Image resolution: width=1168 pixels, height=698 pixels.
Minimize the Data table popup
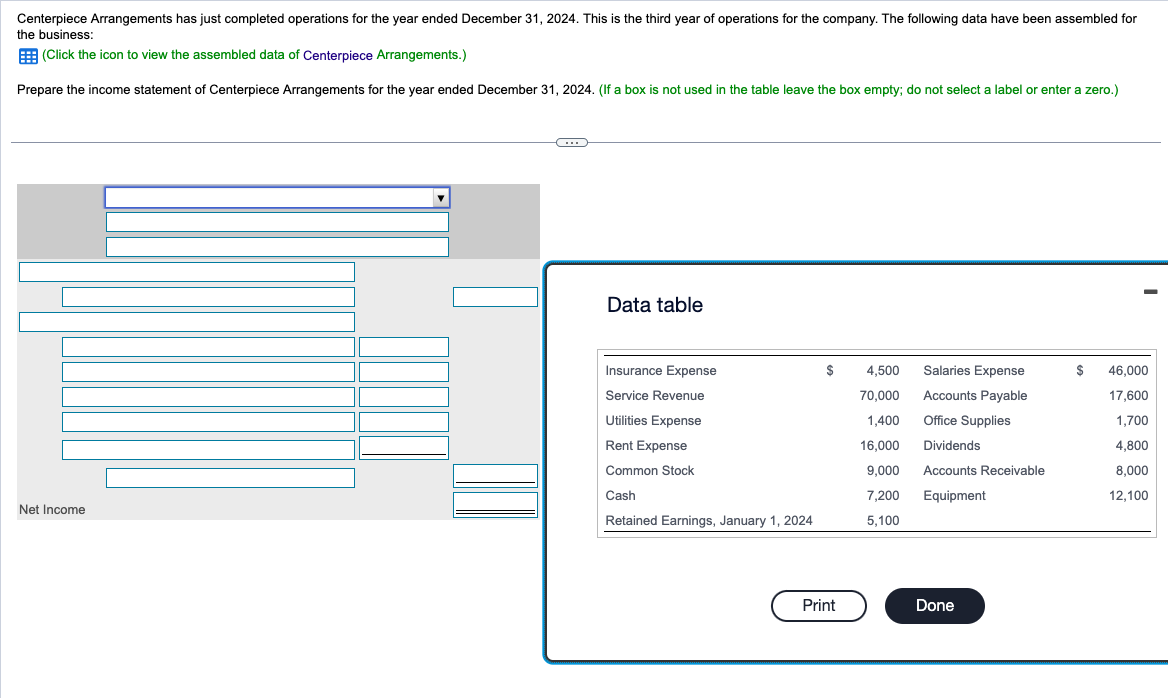click(x=1149, y=291)
